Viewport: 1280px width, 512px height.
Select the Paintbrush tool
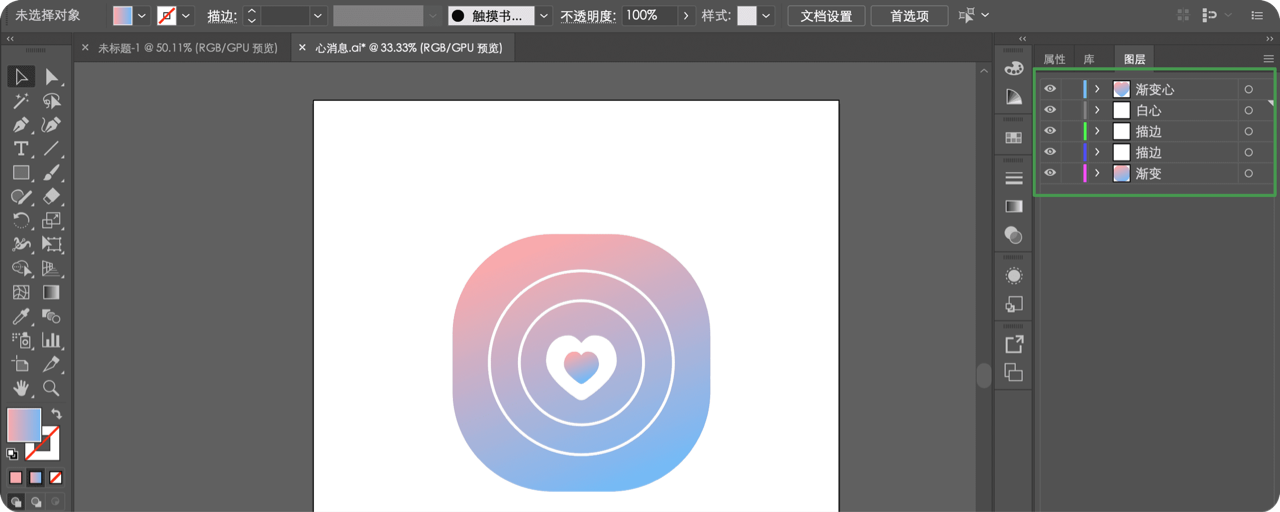[52, 172]
